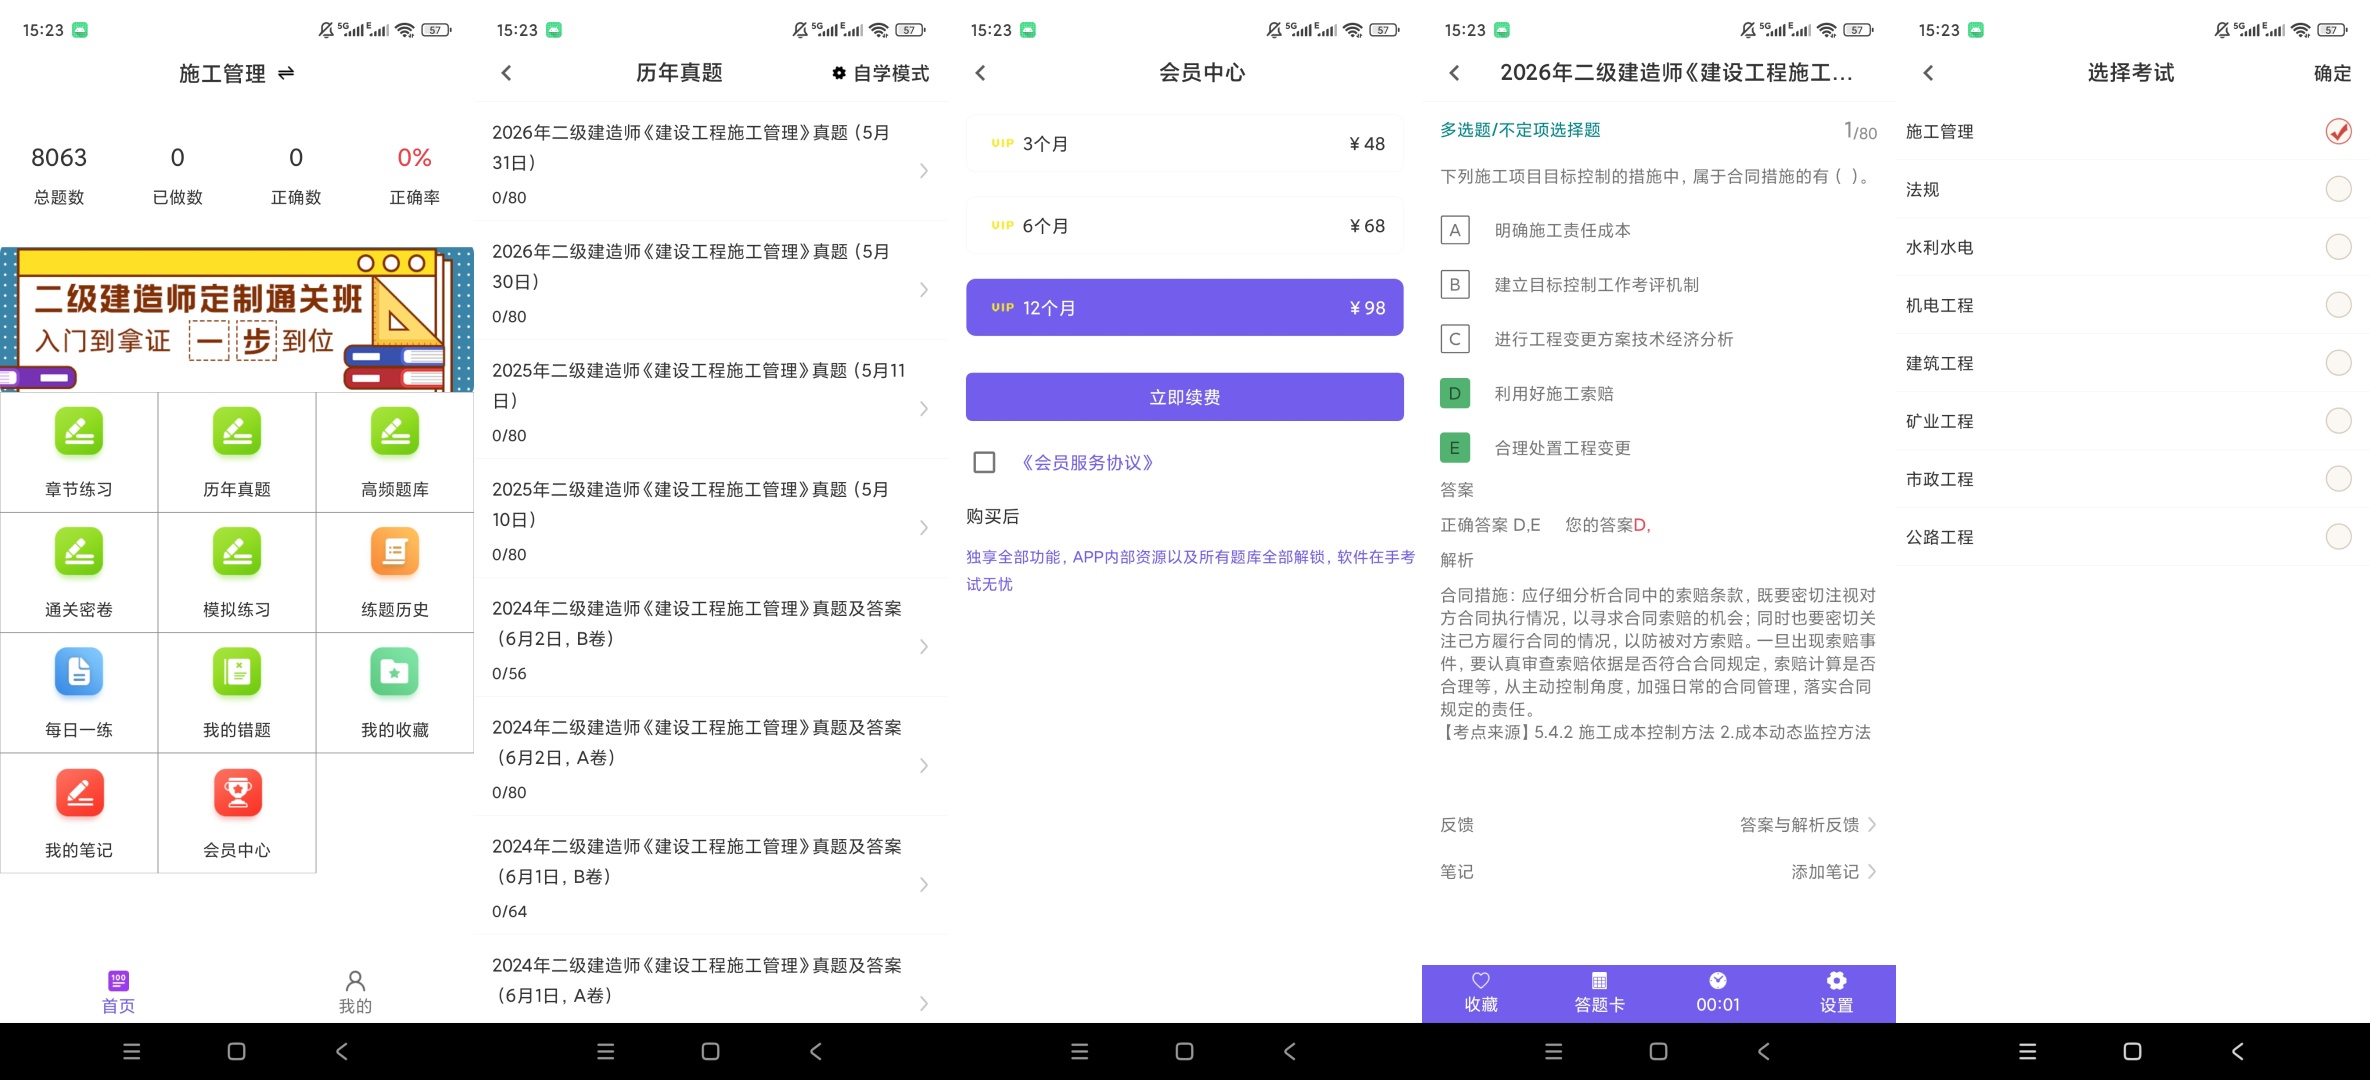2370x1080 pixels.
Task: Choose the 12个月 ¥98 VIP plan
Action: [1185, 308]
